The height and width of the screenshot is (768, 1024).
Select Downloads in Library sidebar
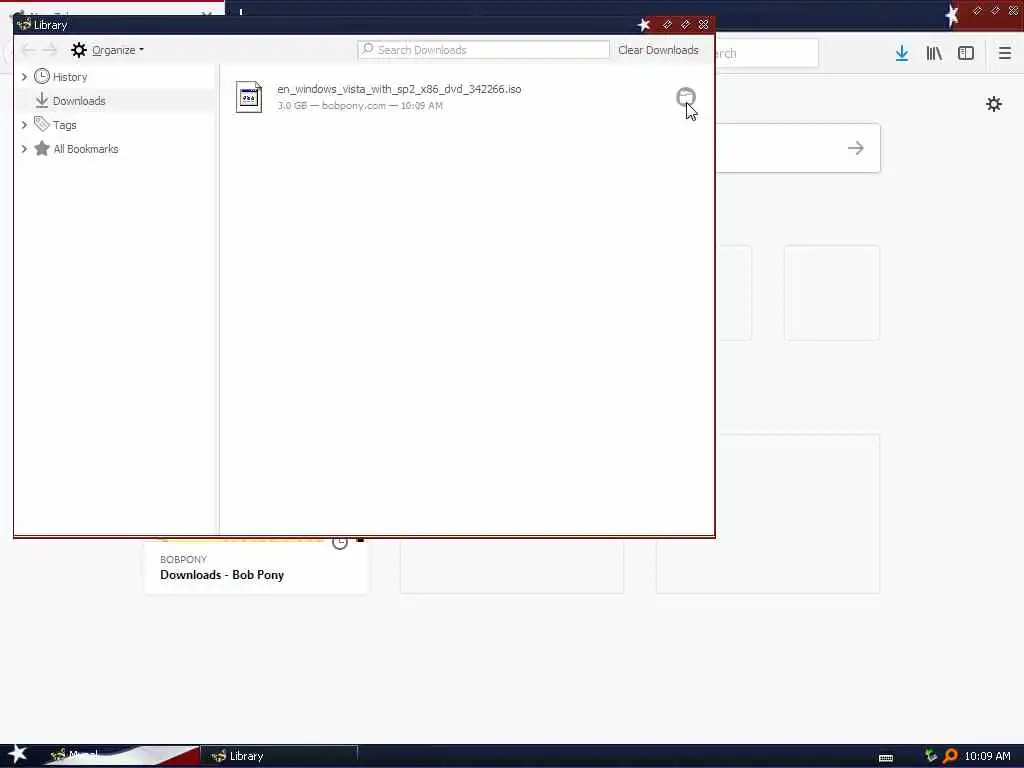point(79,101)
